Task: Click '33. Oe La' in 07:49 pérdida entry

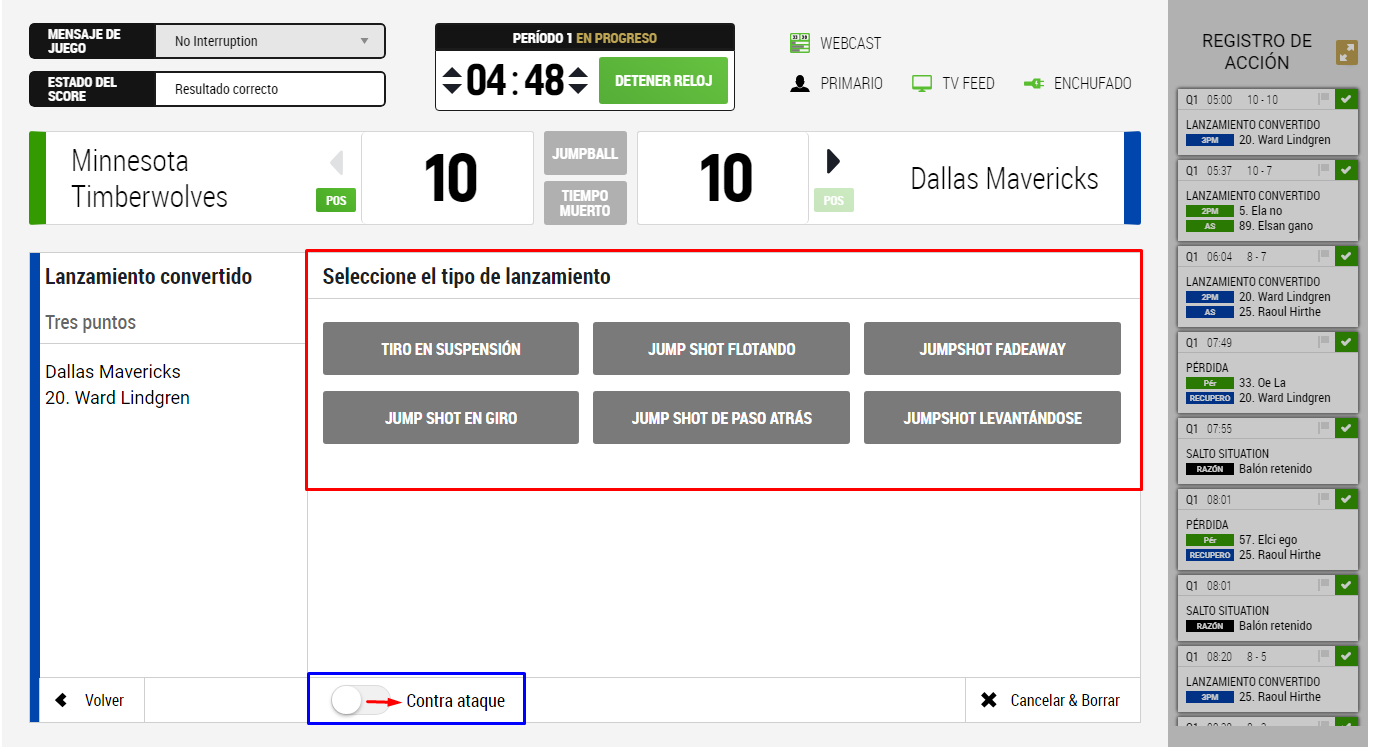Action: [1261, 383]
